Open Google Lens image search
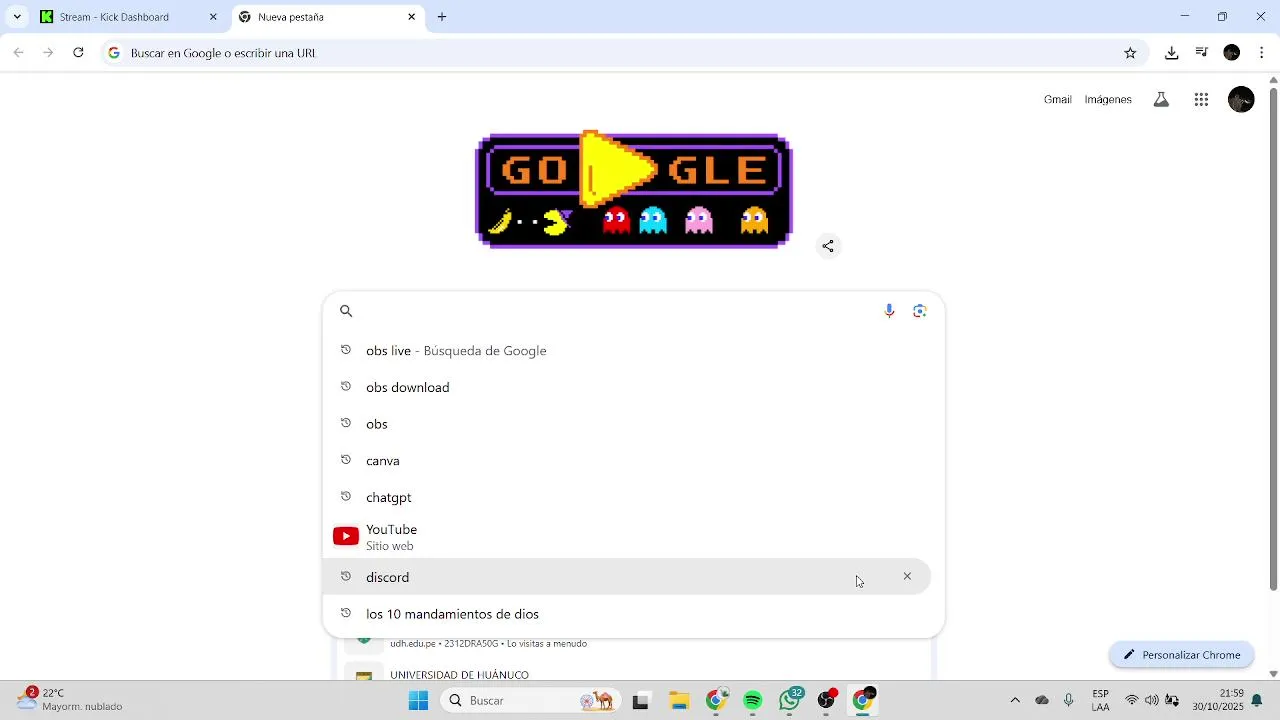 [920, 311]
